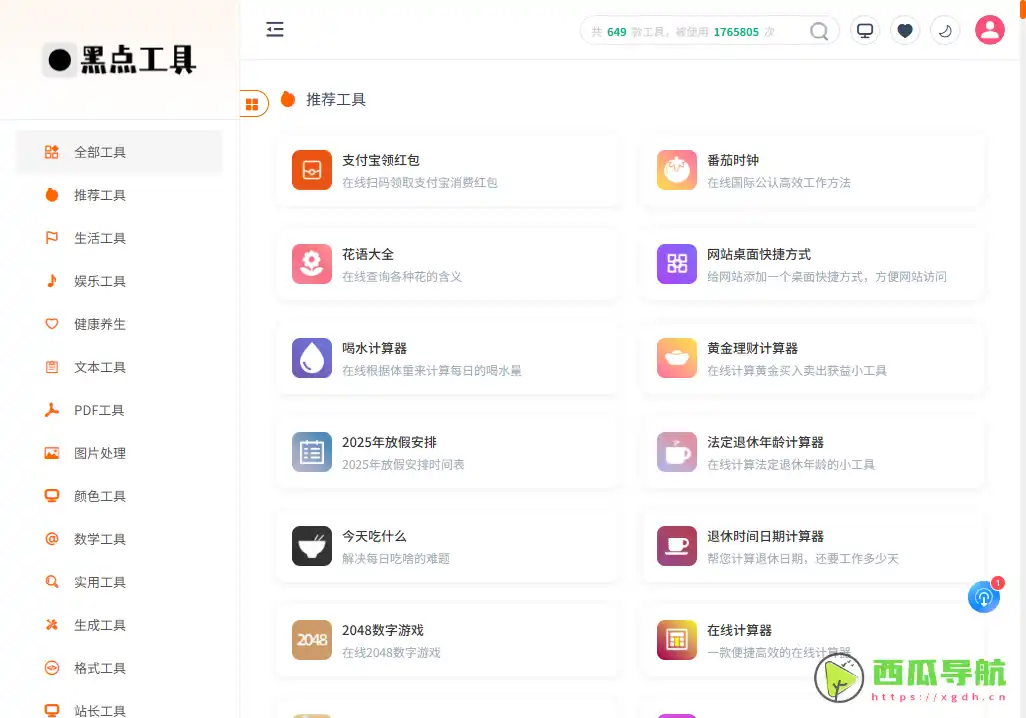Select 娱乐工具 in the sidebar
This screenshot has height=718, width=1026.
[x=119, y=281]
